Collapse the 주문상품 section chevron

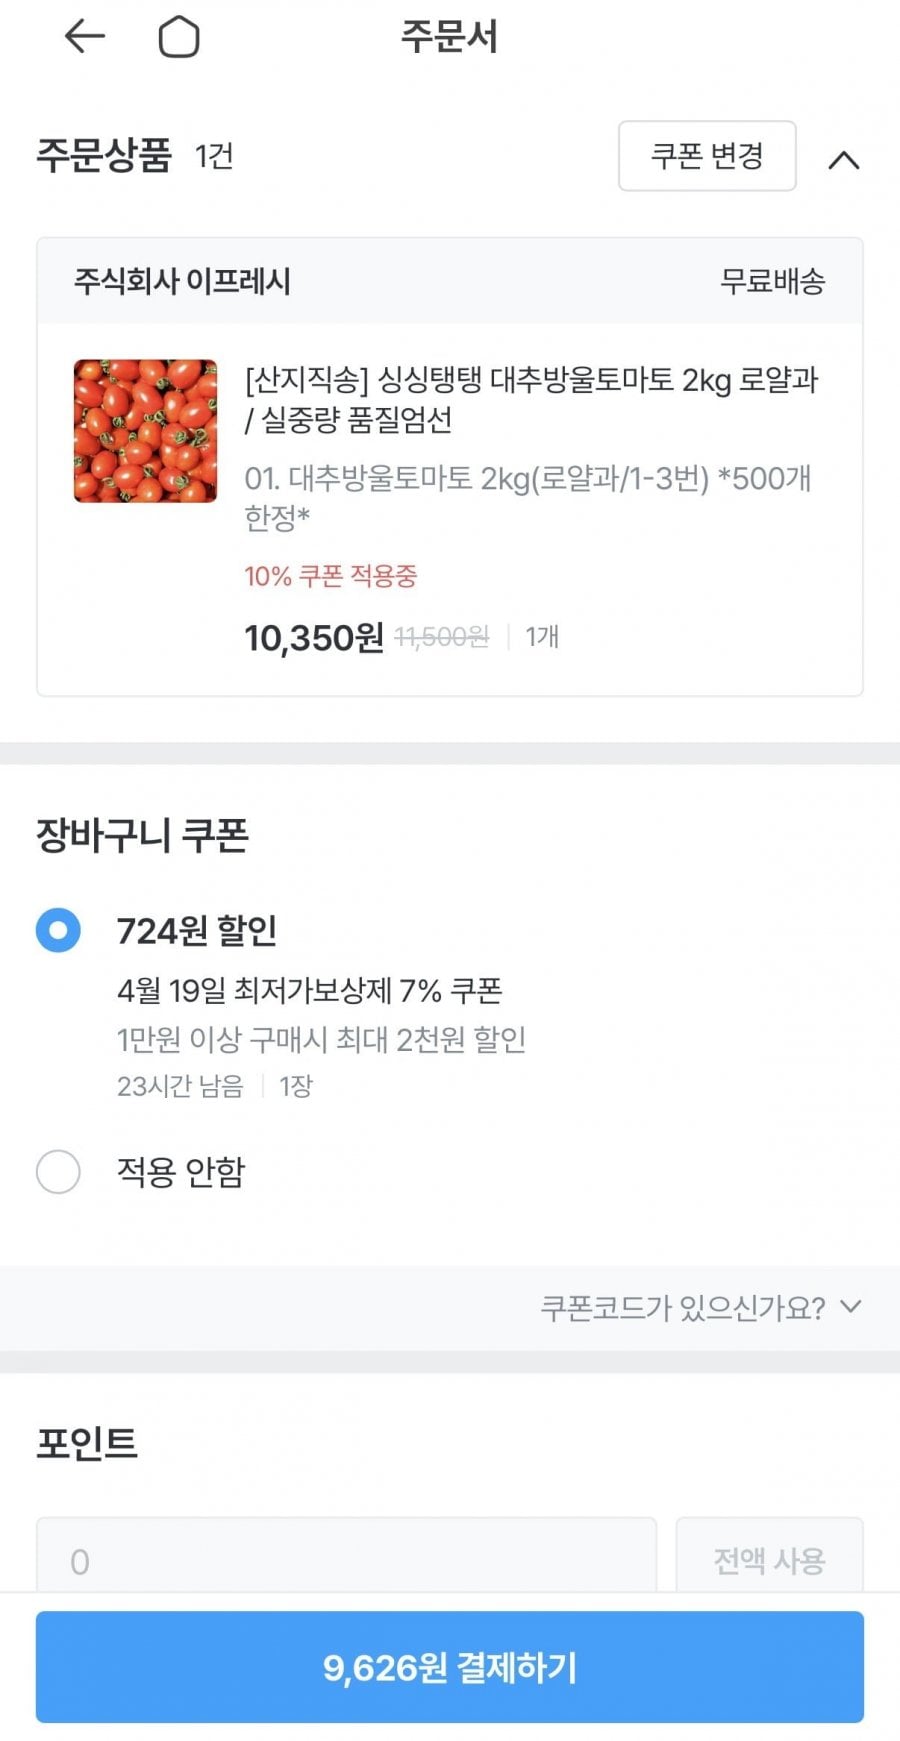[844, 160]
